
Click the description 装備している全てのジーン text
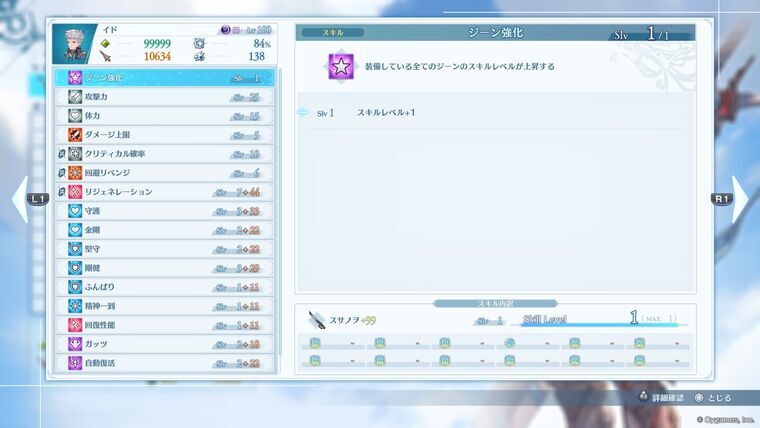[459, 66]
